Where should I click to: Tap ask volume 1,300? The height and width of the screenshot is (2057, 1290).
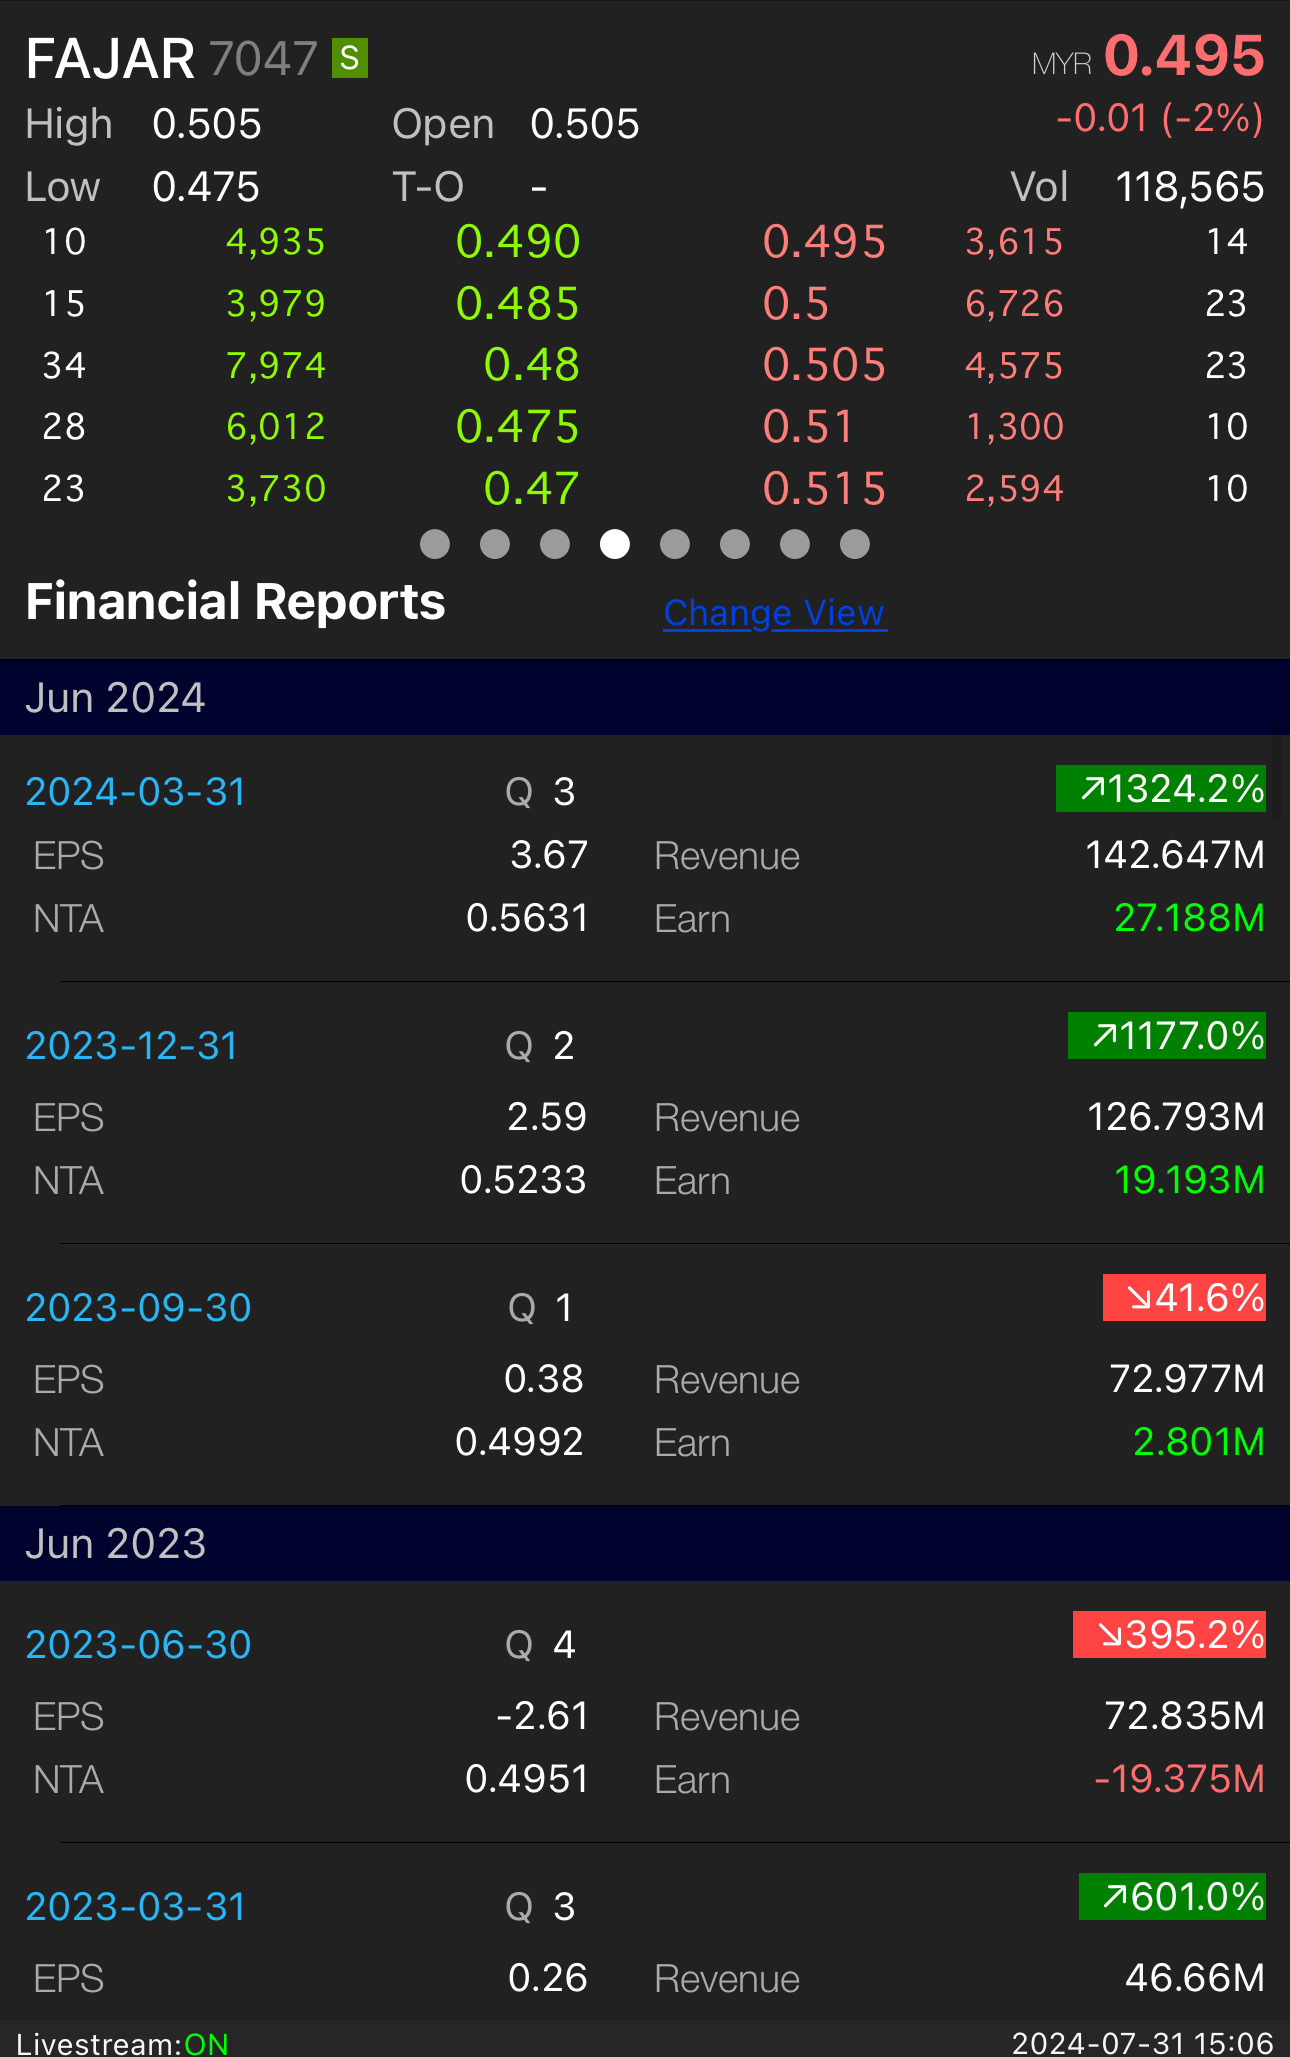click(1014, 427)
